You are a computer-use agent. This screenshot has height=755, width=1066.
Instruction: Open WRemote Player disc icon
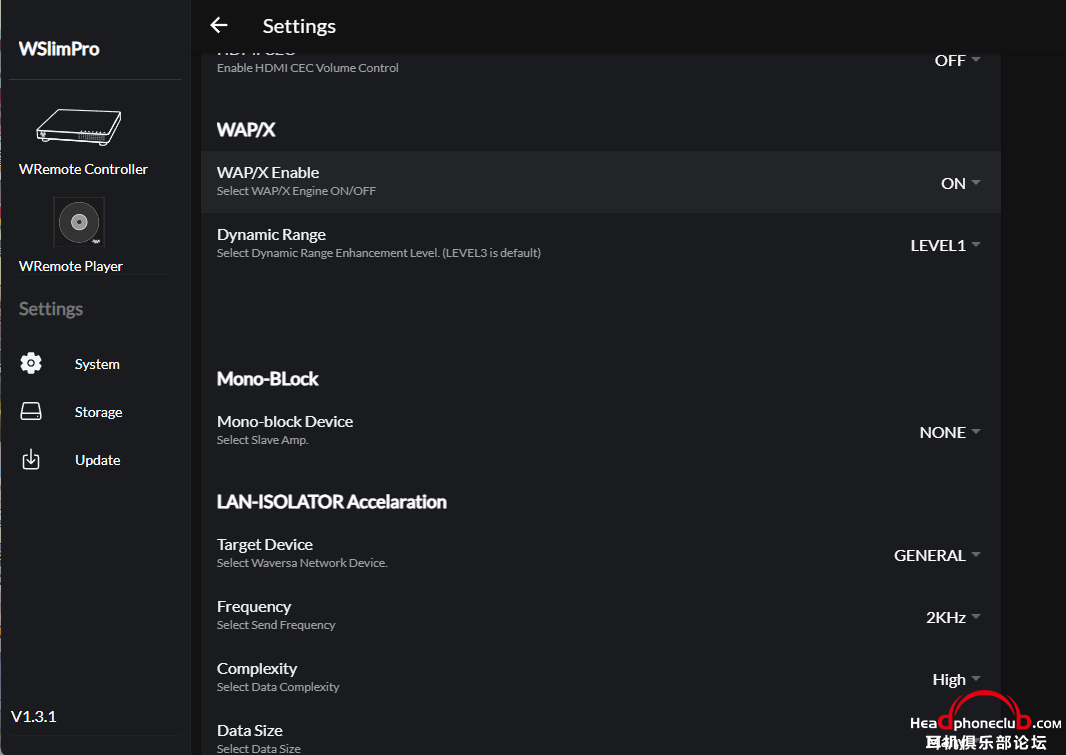[x=79, y=222]
